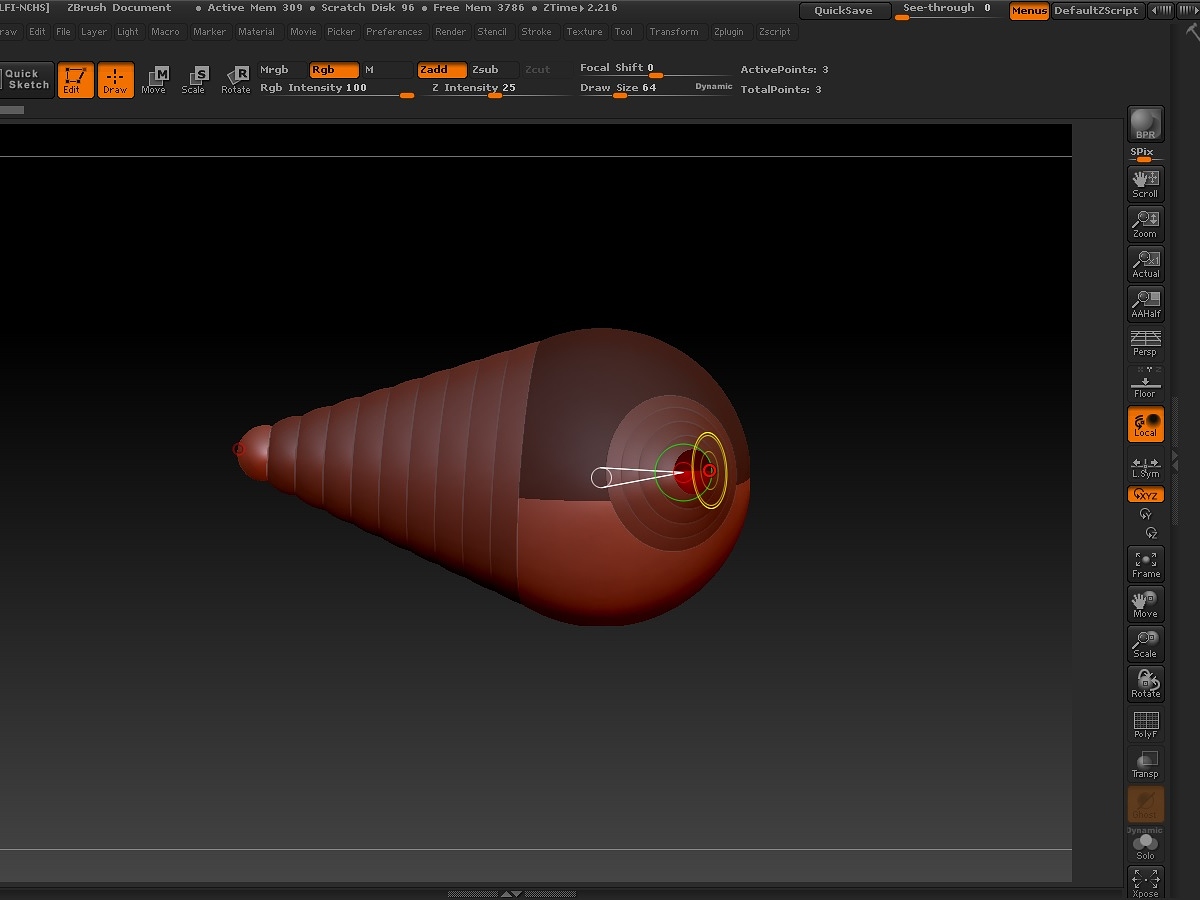The width and height of the screenshot is (1200, 900).
Task: Enable Zsub sculpting mode
Action: [x=485, y=70]
